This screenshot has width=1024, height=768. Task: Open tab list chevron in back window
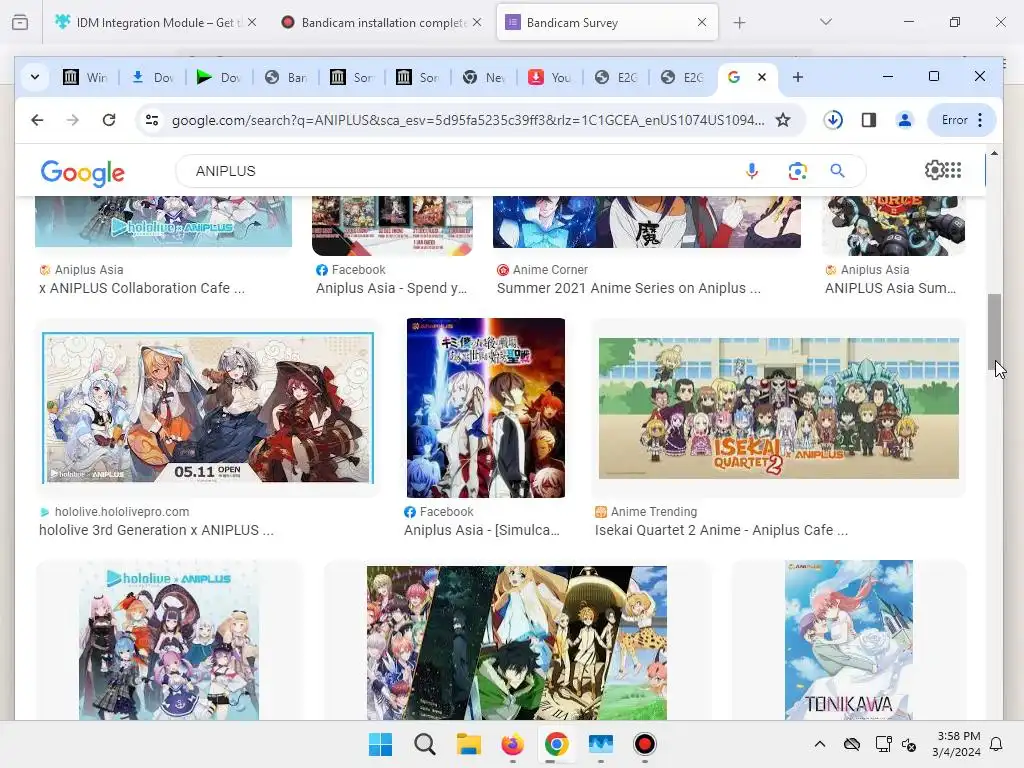click(825, 22)
